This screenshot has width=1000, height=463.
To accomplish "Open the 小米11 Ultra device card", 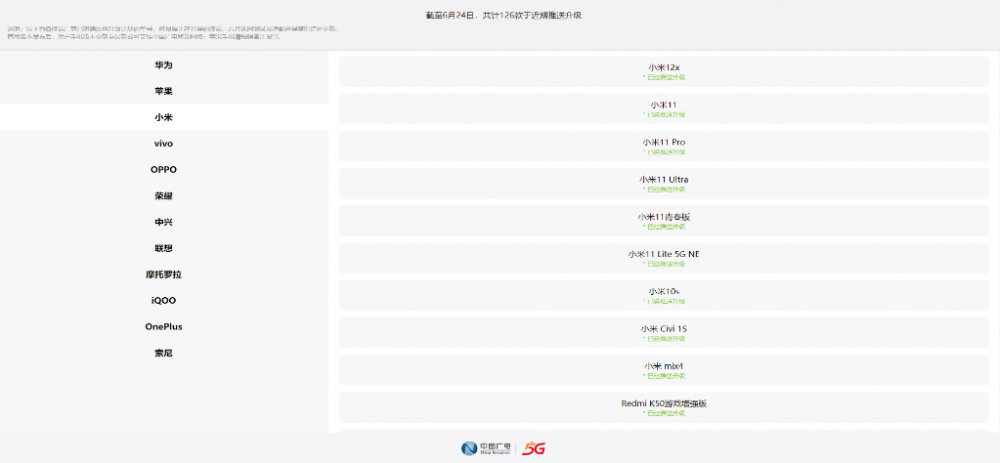I will click(664, 184).
